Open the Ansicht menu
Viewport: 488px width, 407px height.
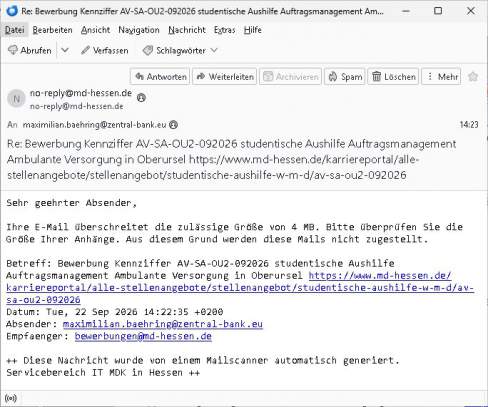pos(95,30)
